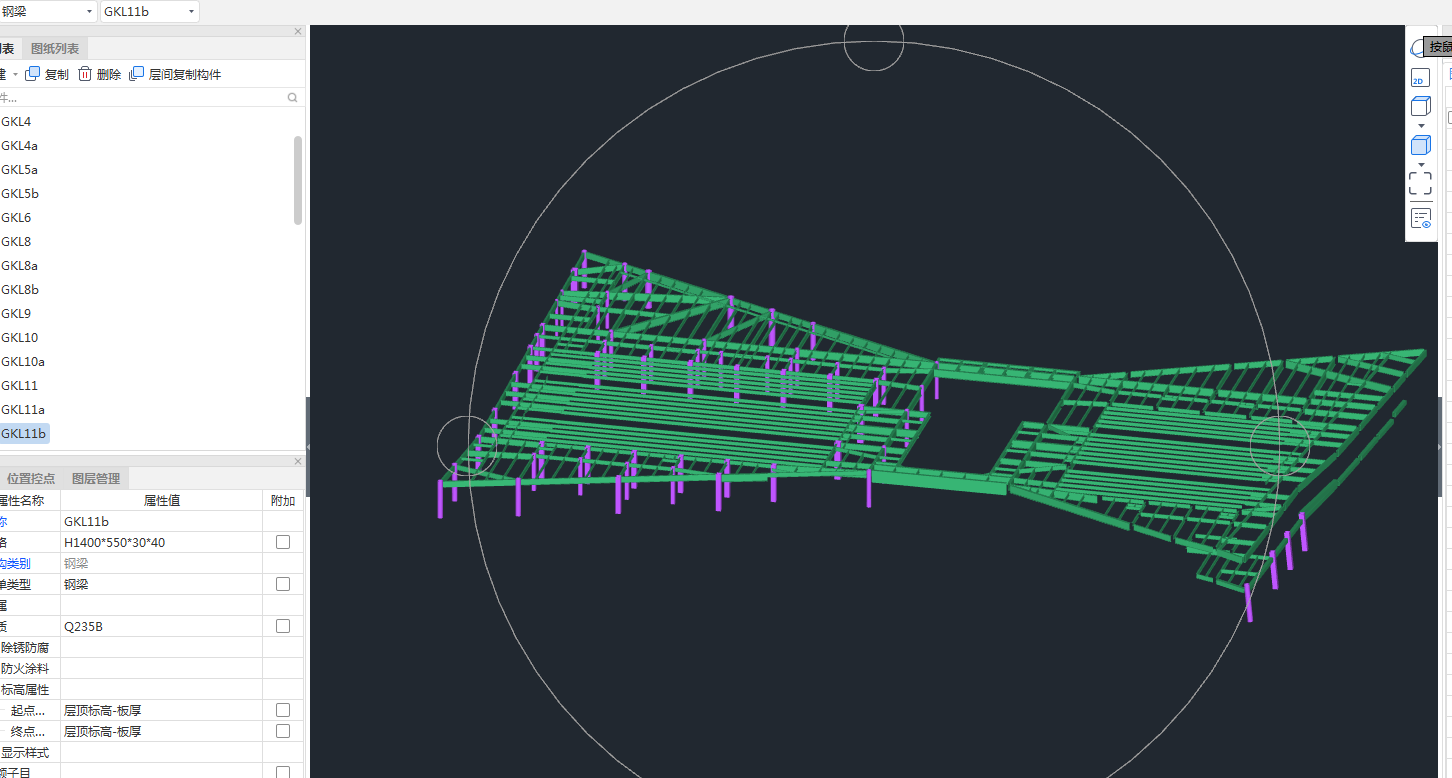Click the search magnifier icon in component search
1452x778 pixels.
[x=292, y=98]
